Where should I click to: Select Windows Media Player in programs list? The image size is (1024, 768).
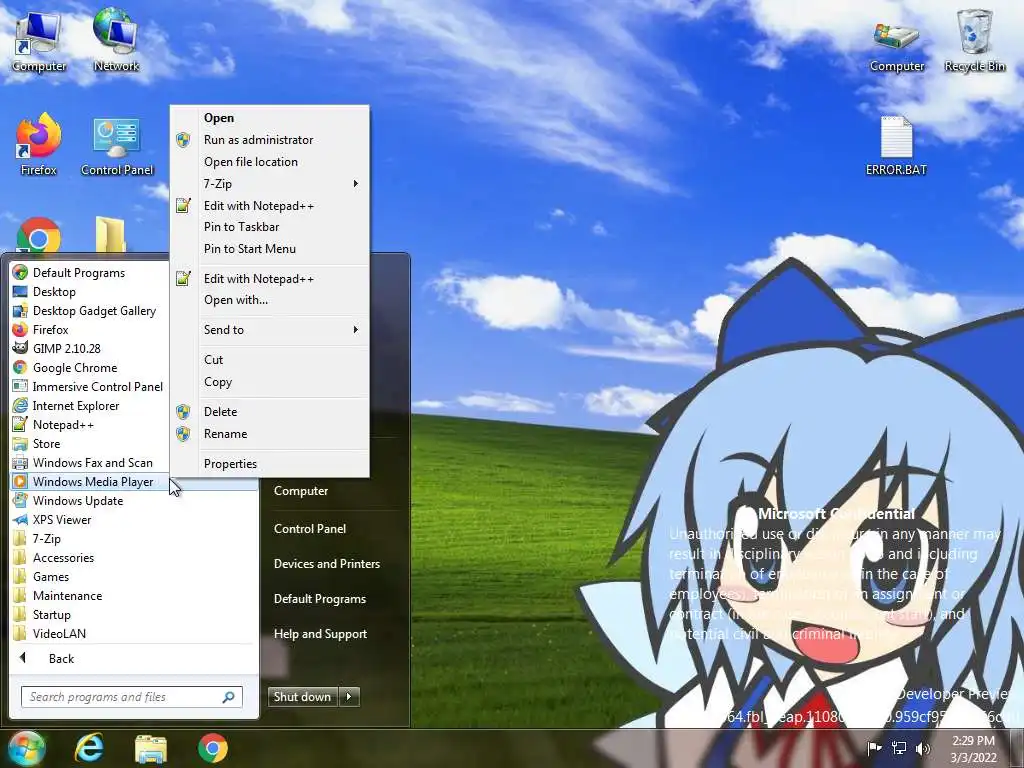click(134, 481)
